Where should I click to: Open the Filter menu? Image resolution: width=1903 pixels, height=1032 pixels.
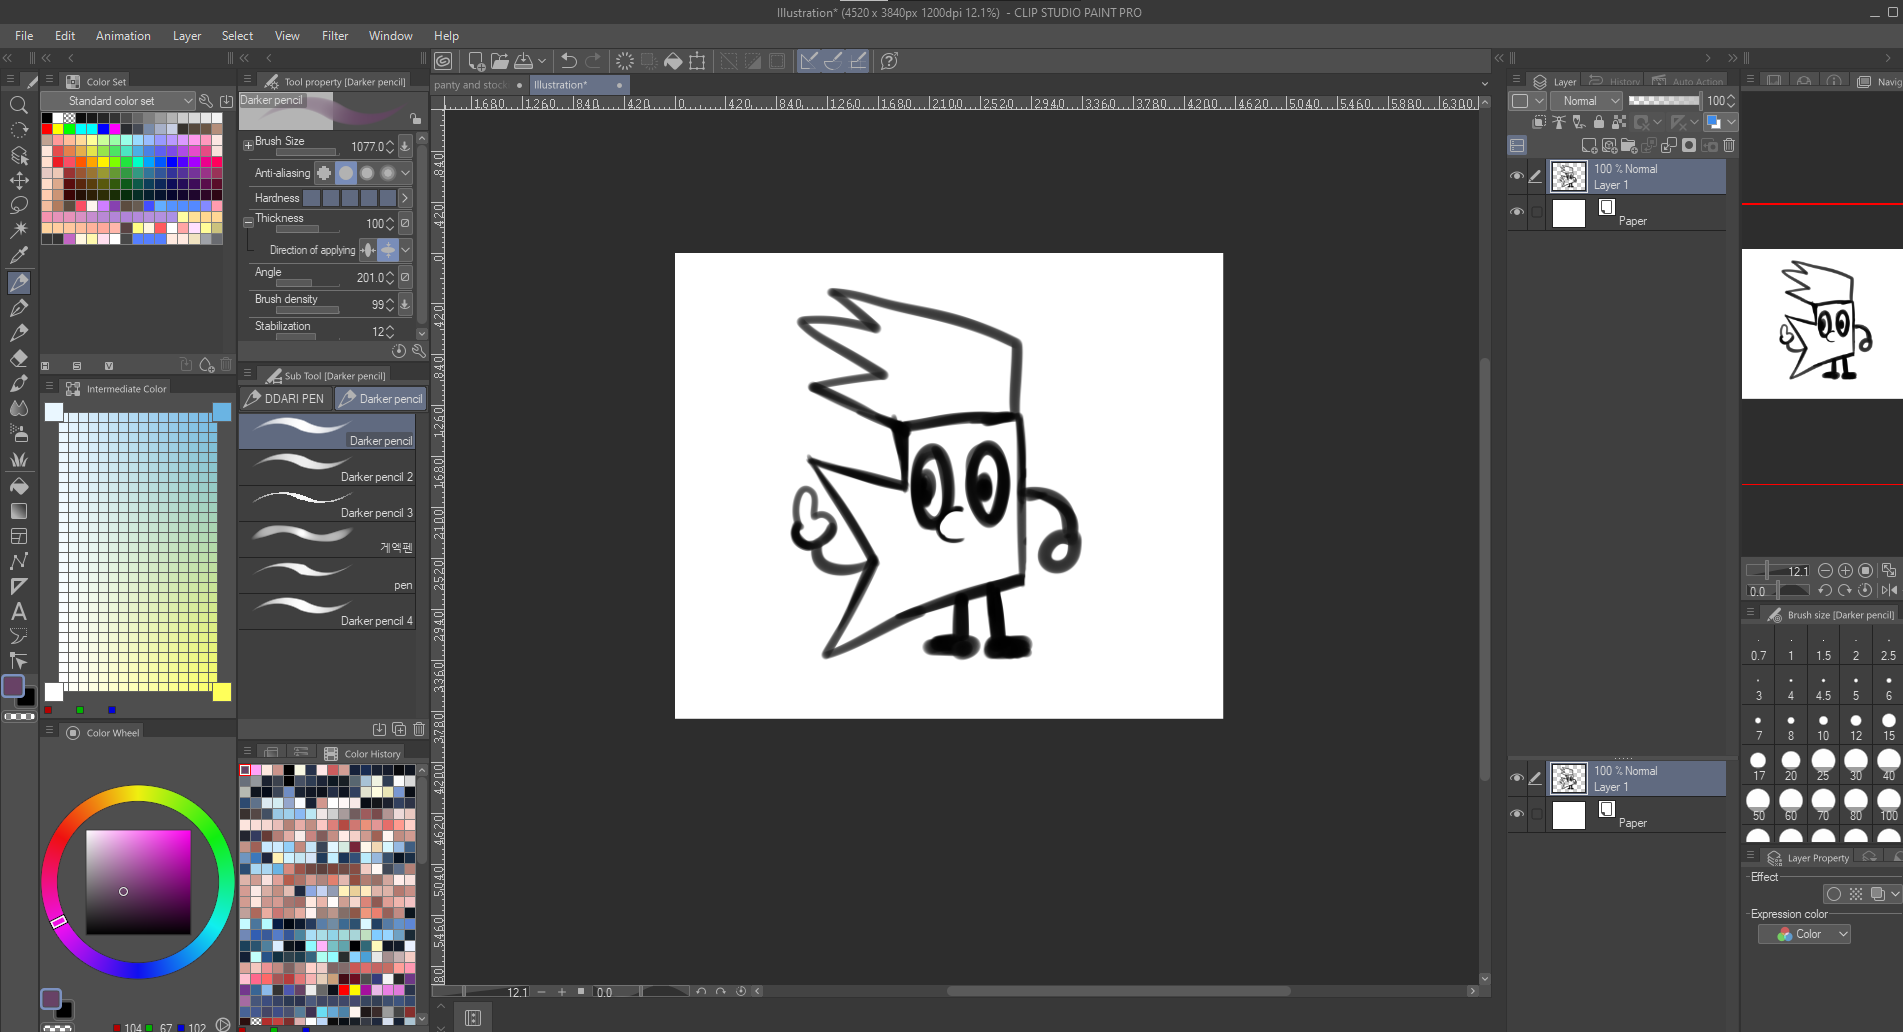click(334, 36)
